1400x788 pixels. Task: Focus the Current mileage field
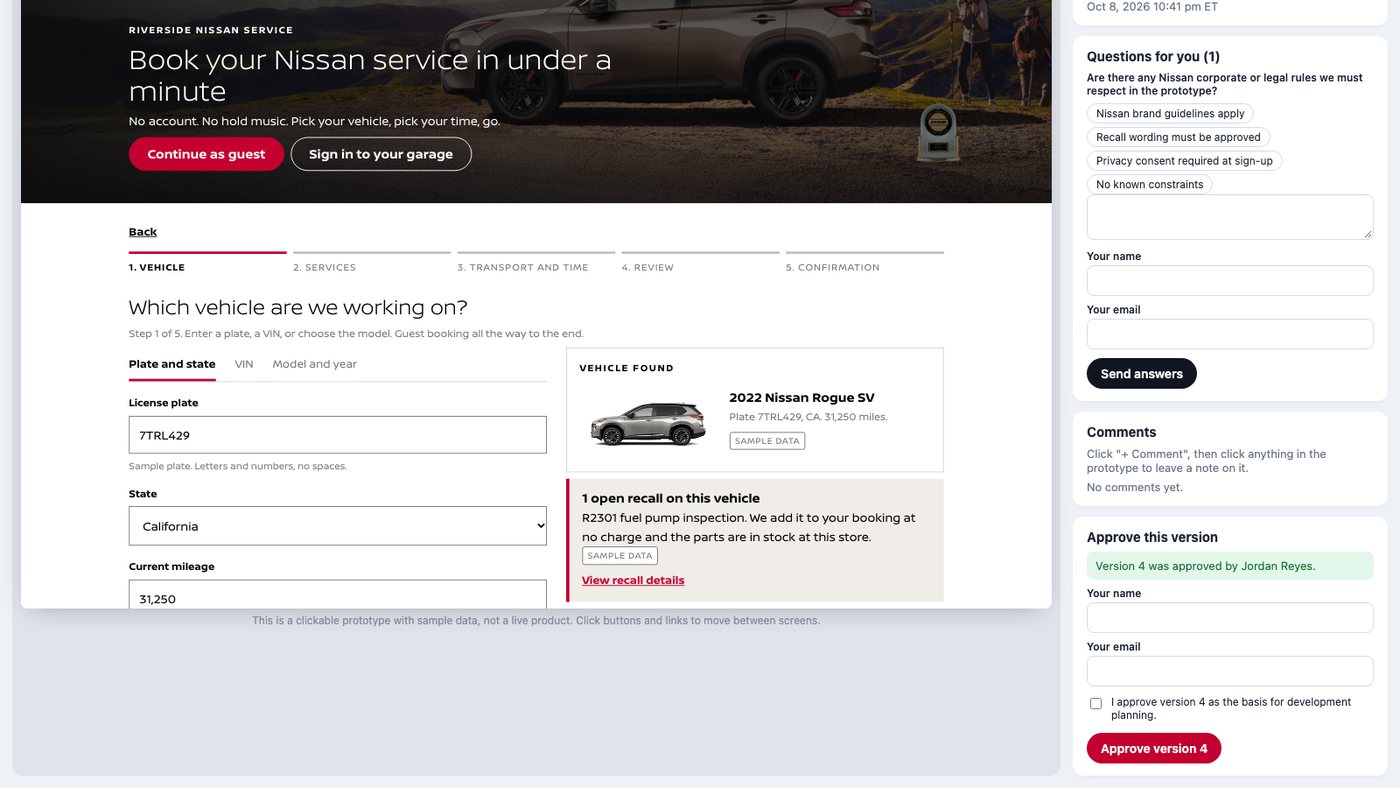[338, 594]
